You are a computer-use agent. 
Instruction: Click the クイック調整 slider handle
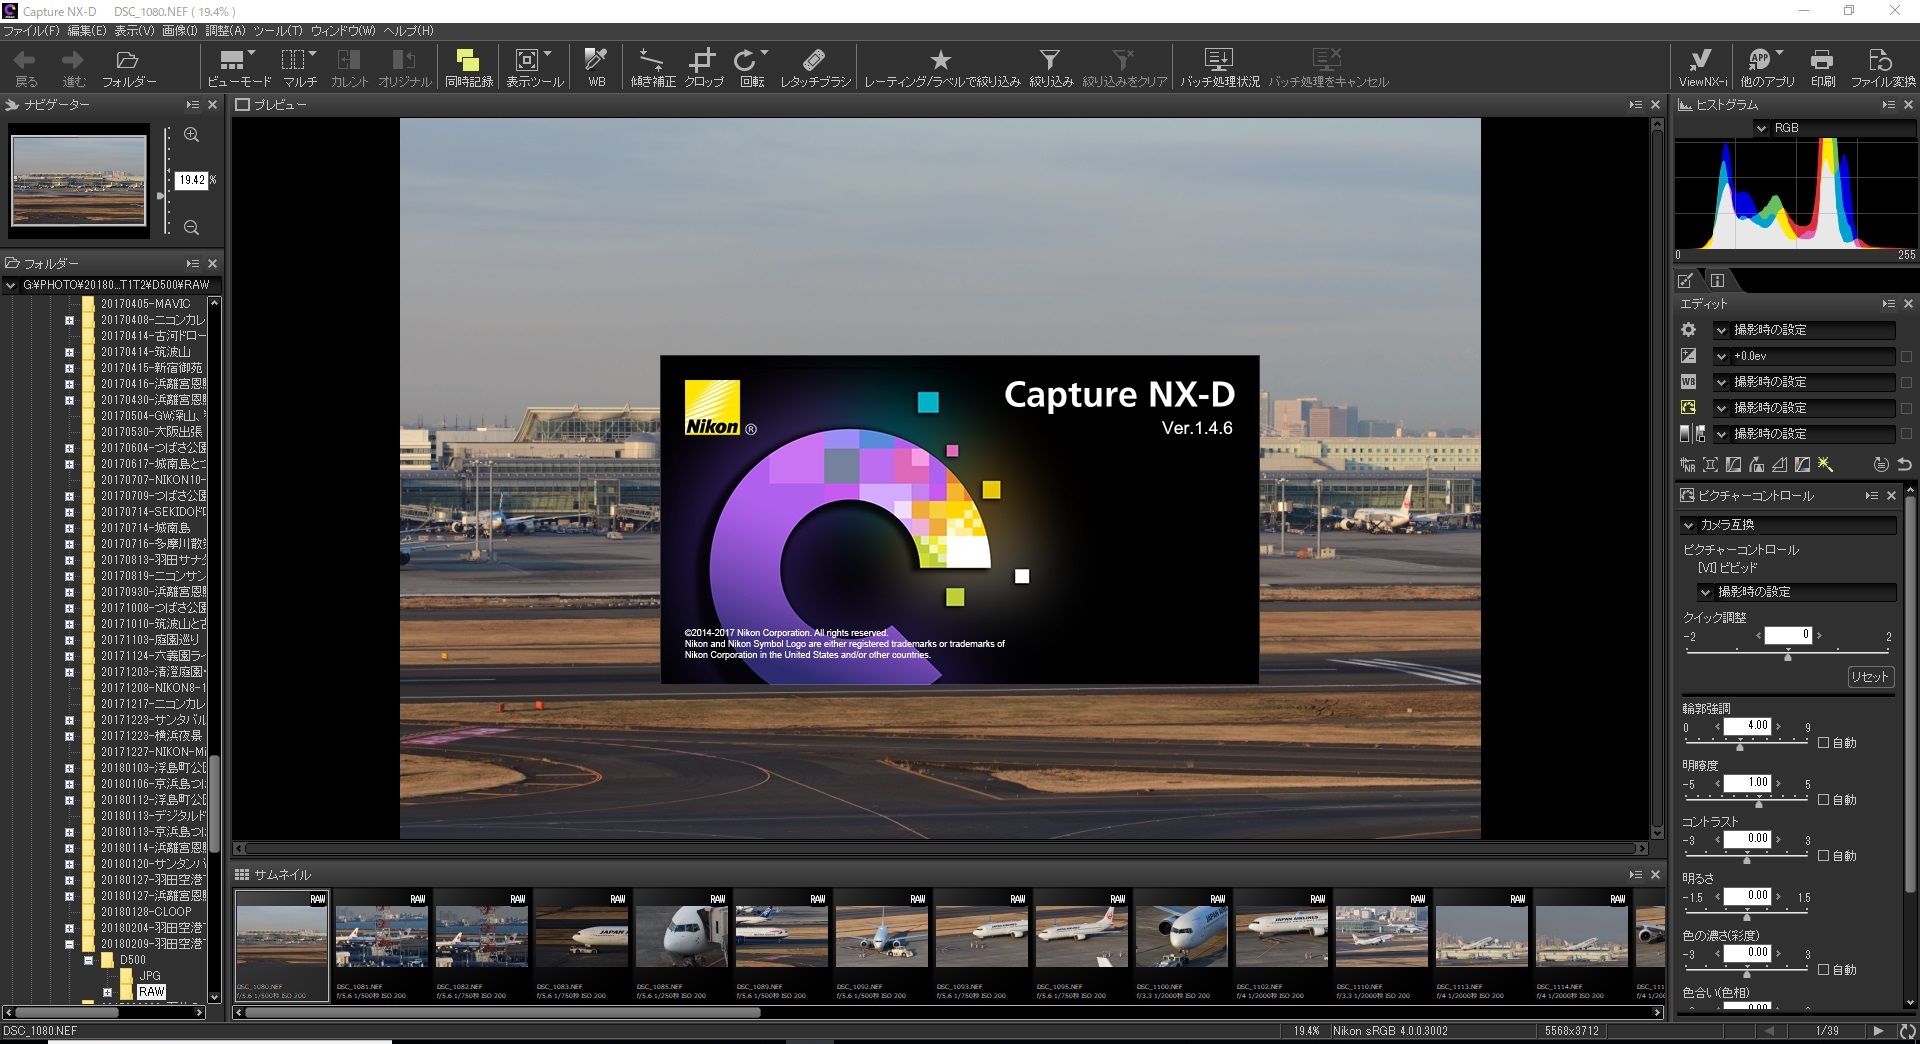point(1788,655)
